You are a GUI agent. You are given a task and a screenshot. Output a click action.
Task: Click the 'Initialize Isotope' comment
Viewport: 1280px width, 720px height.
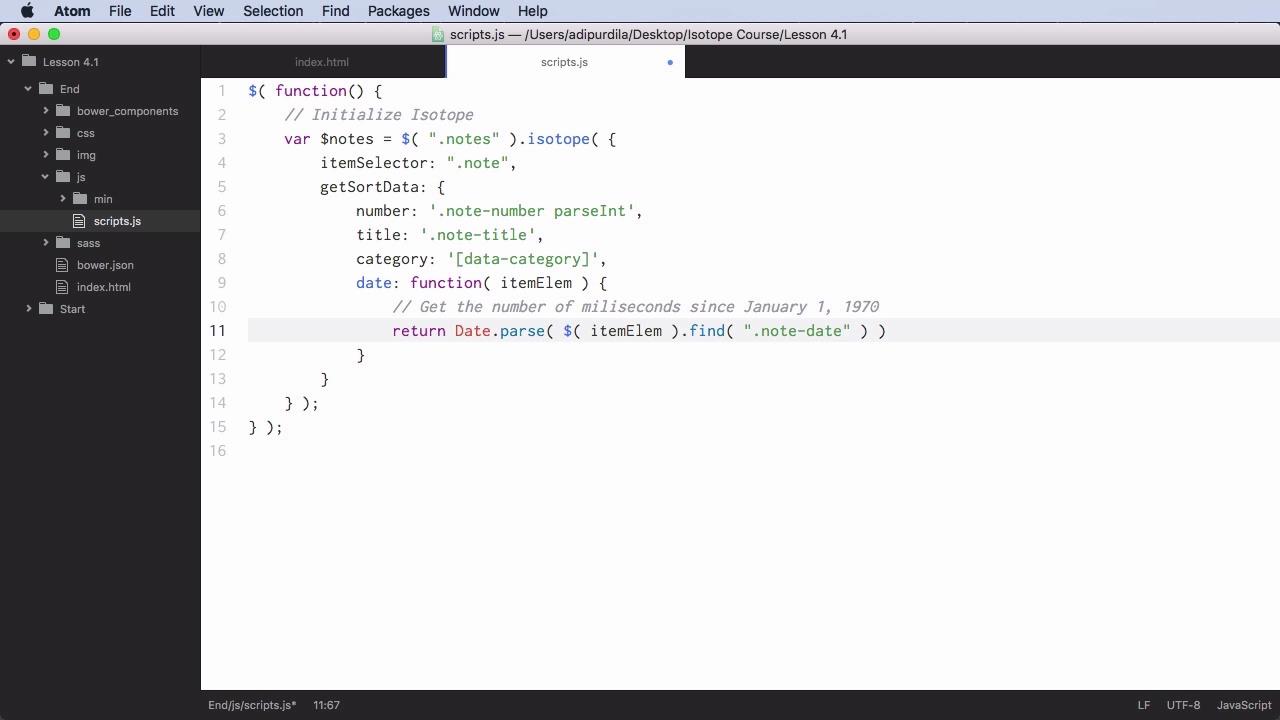[x=379, y=115]
